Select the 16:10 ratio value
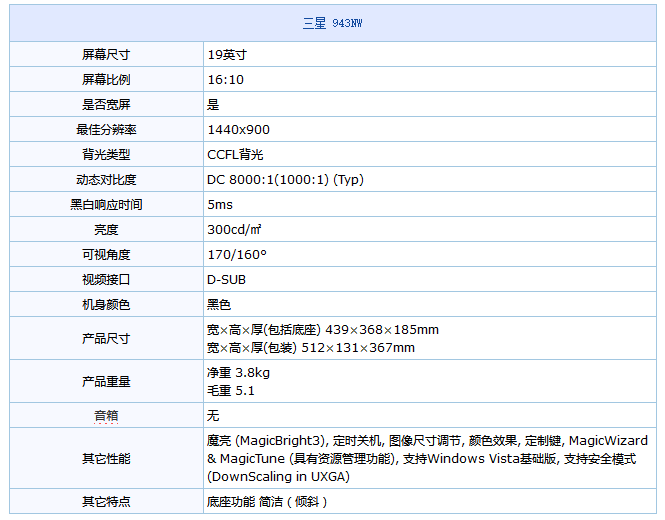The height and width of the screenshot is (520, 665). 226,79
